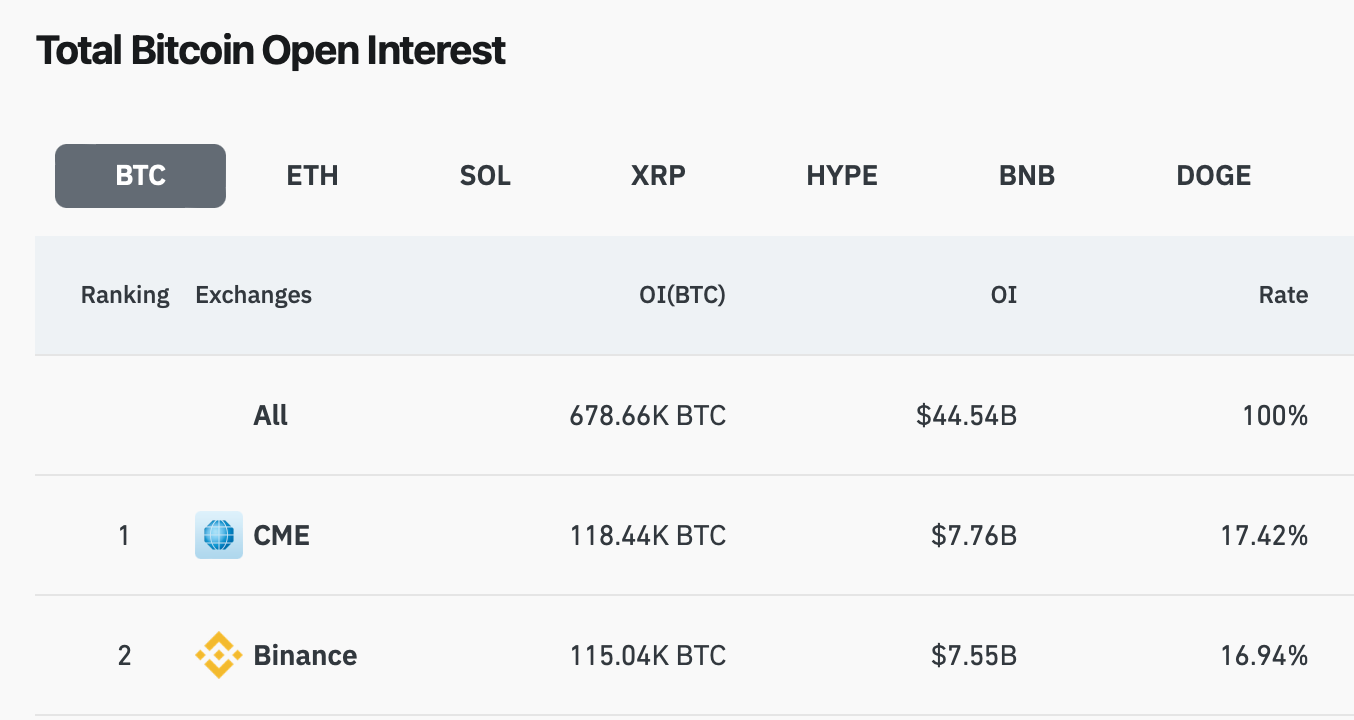This screenshot has width=1354, height=720.
Task: Switch to the ETH tab
Action: click(312, 176)
